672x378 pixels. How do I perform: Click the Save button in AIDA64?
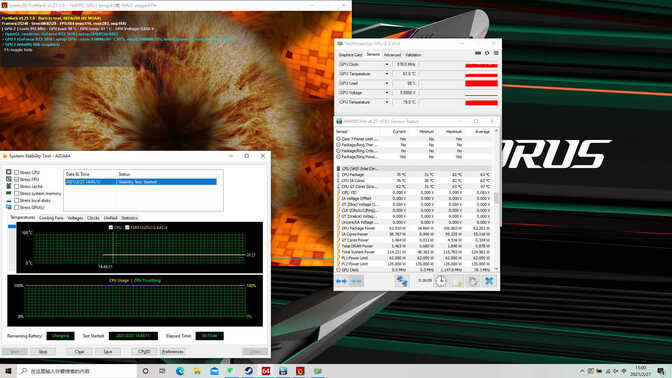click(x=108, y=351)
